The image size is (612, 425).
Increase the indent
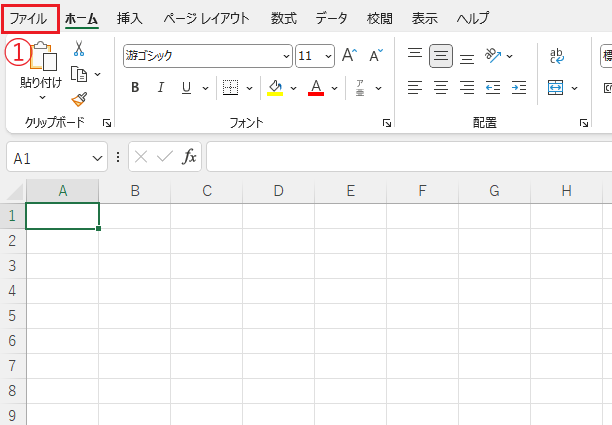(519, 87)
